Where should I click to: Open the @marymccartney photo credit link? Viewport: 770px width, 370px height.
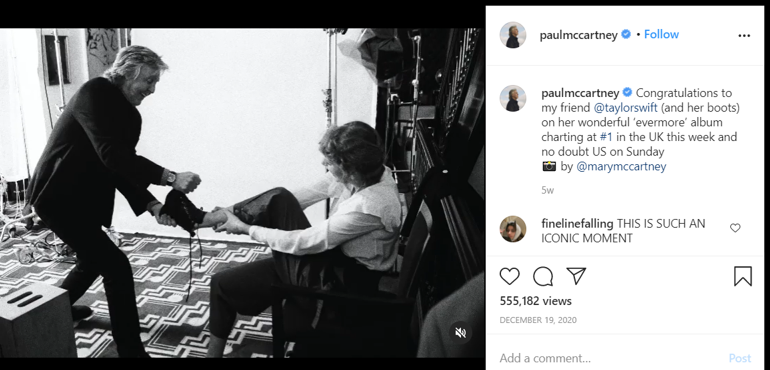(621, 167)
